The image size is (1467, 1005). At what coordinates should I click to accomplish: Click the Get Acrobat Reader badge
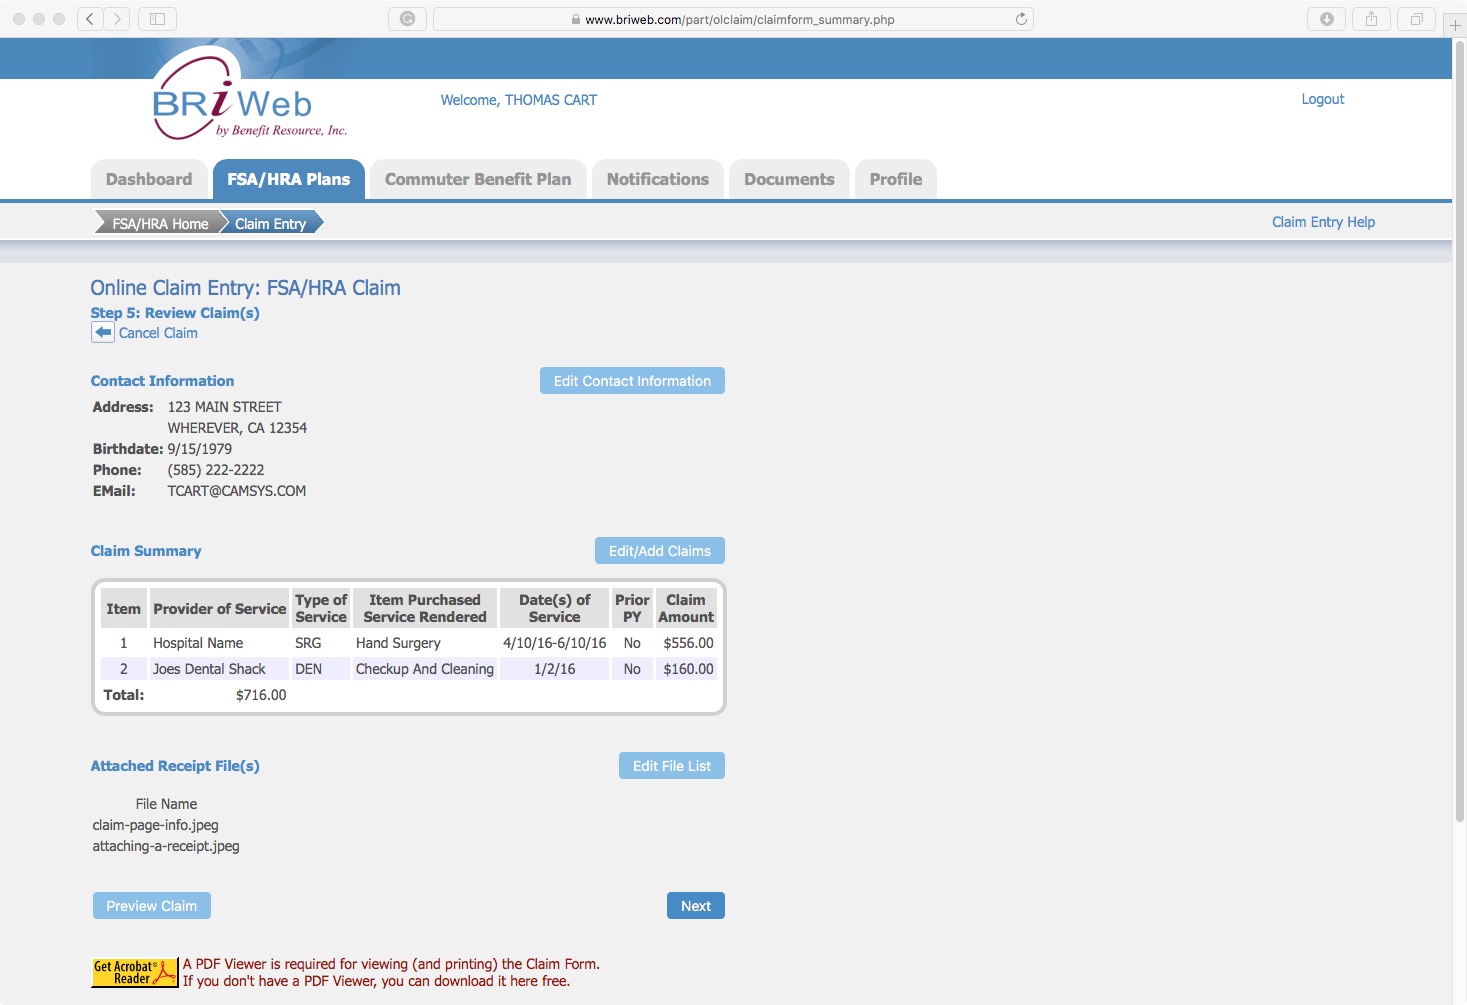(x=133, y=971)
